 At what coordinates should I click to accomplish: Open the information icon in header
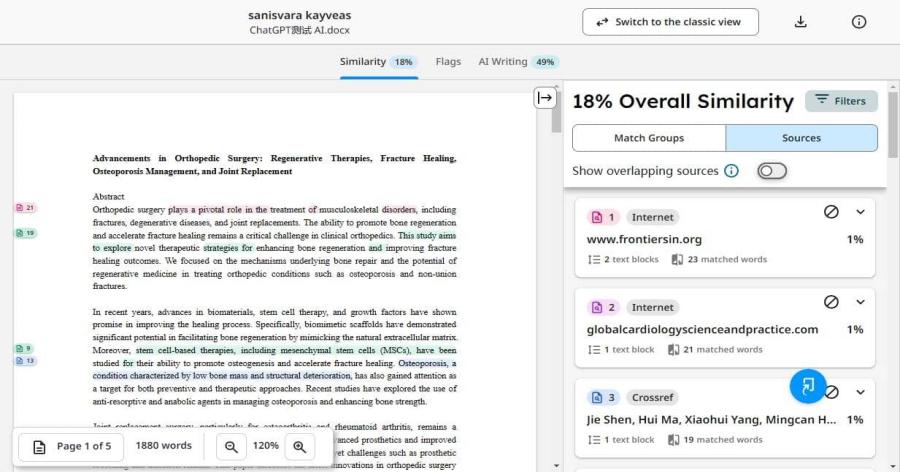click(x=859, y=22)
